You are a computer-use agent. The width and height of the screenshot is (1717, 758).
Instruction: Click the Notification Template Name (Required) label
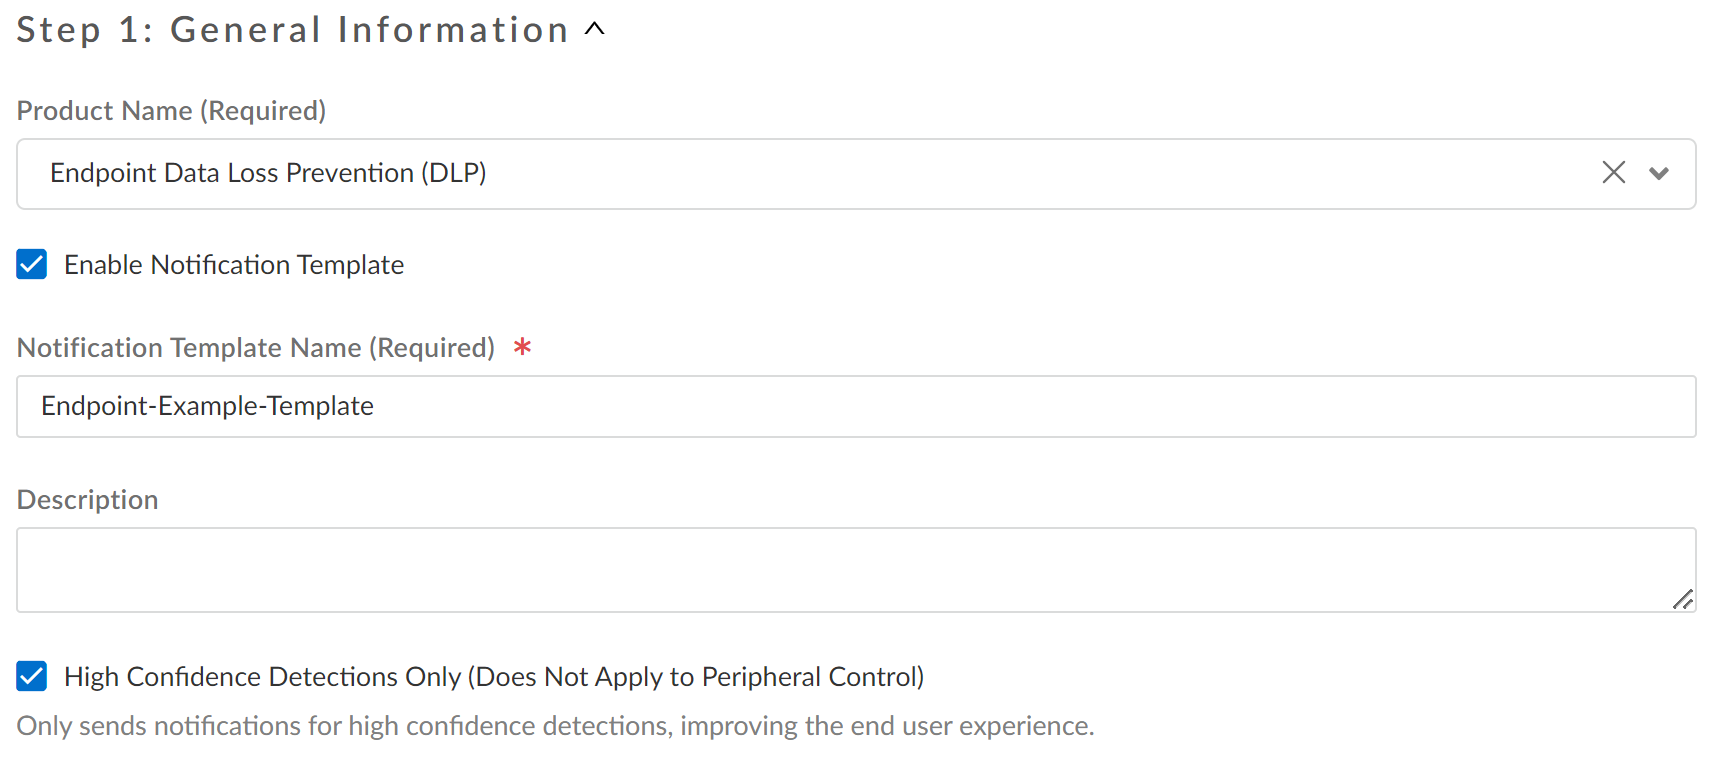[x=255, y=348]
